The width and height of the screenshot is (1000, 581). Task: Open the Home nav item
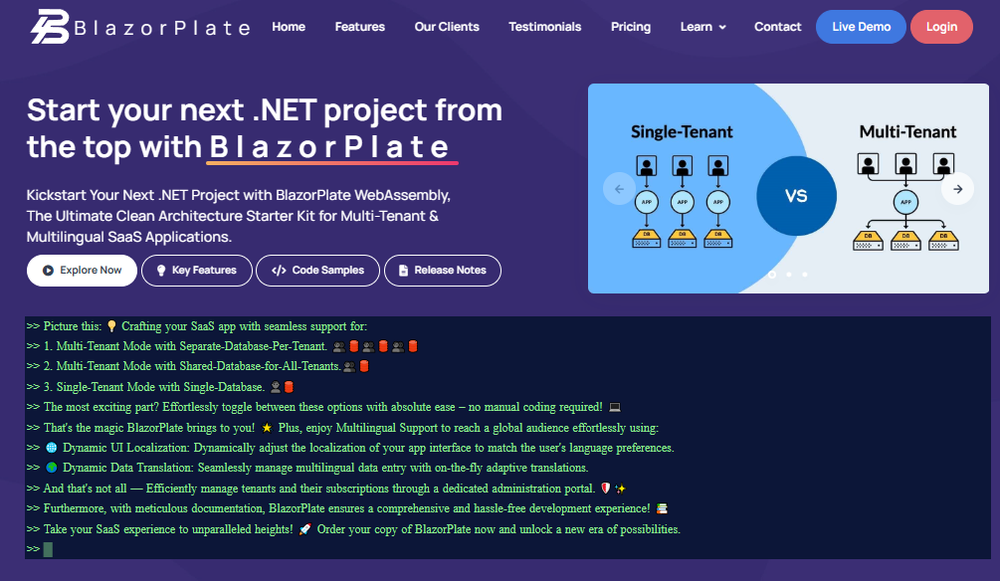pyautogui.click(x=288, y=27)
